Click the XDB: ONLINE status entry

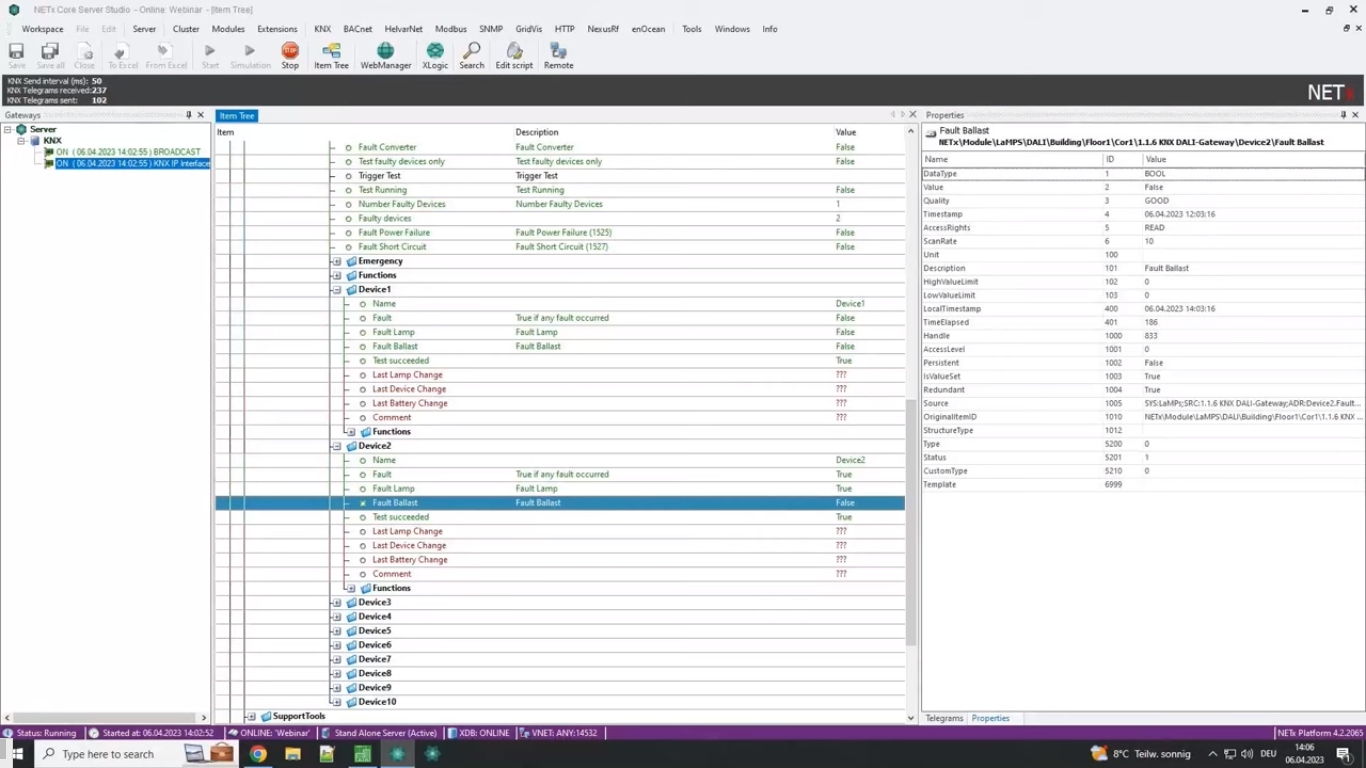479,733
